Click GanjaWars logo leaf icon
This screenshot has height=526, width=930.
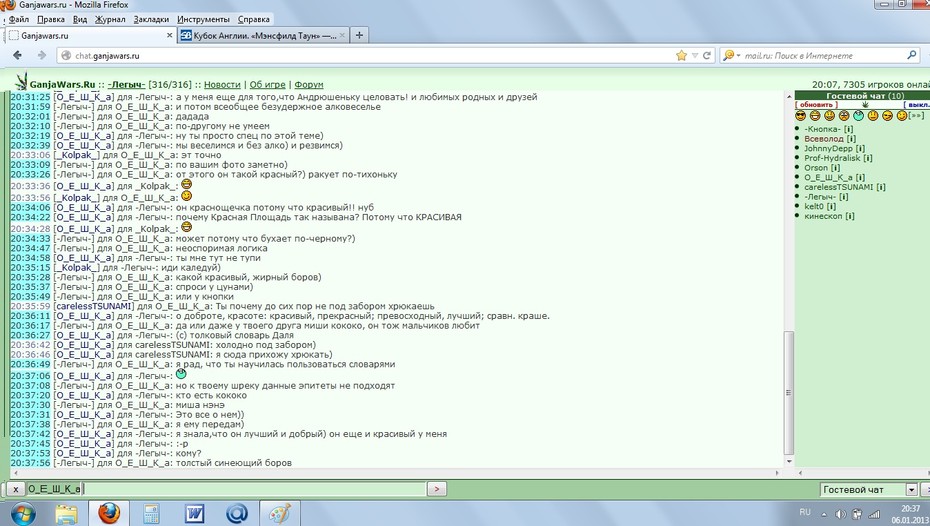coord(21,81)
